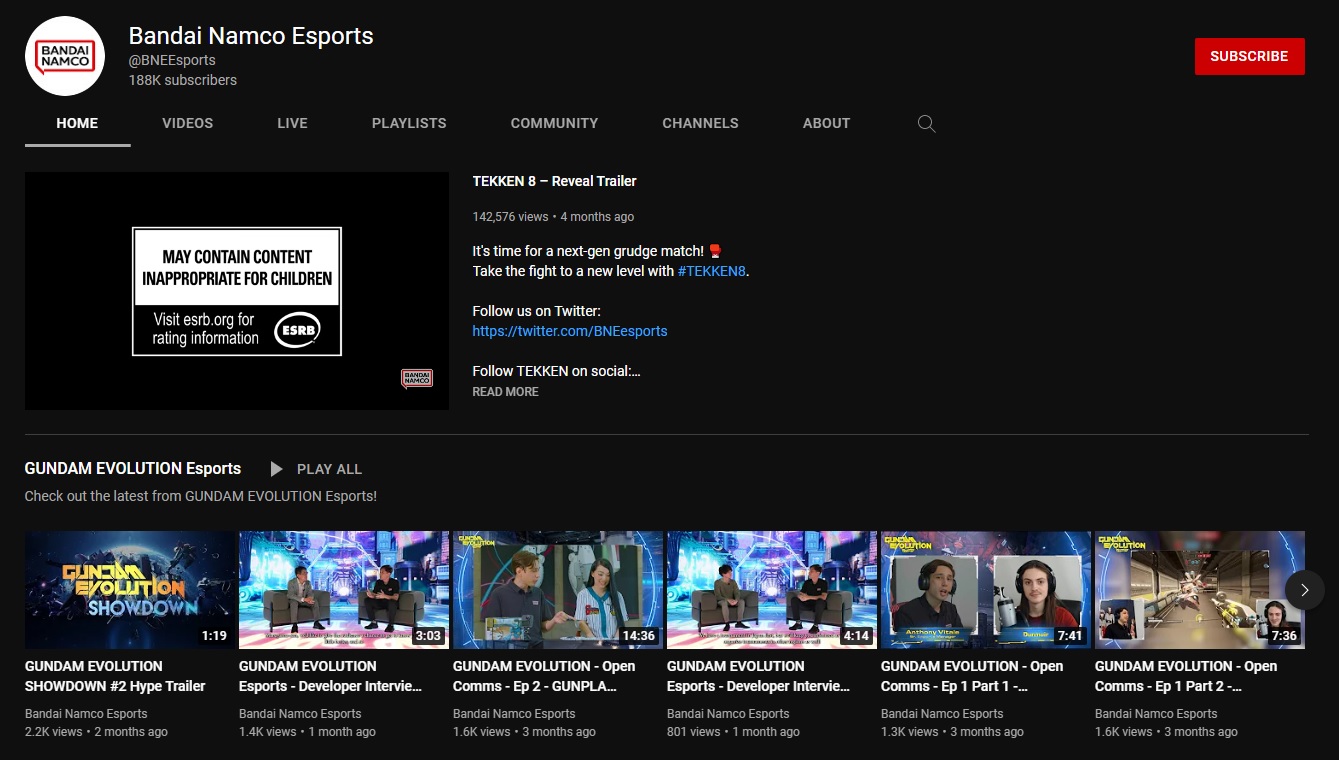Open the About tab

tap(826, 123)
